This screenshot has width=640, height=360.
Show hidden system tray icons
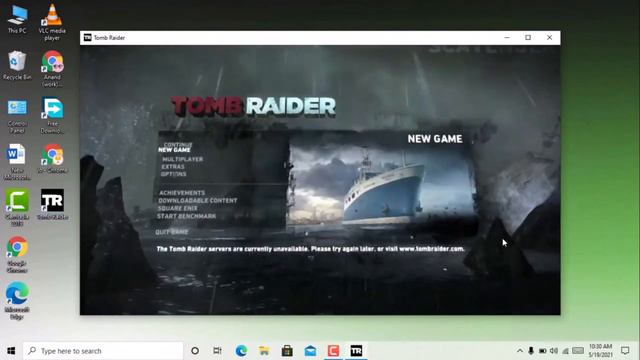(x=520, y=351)
